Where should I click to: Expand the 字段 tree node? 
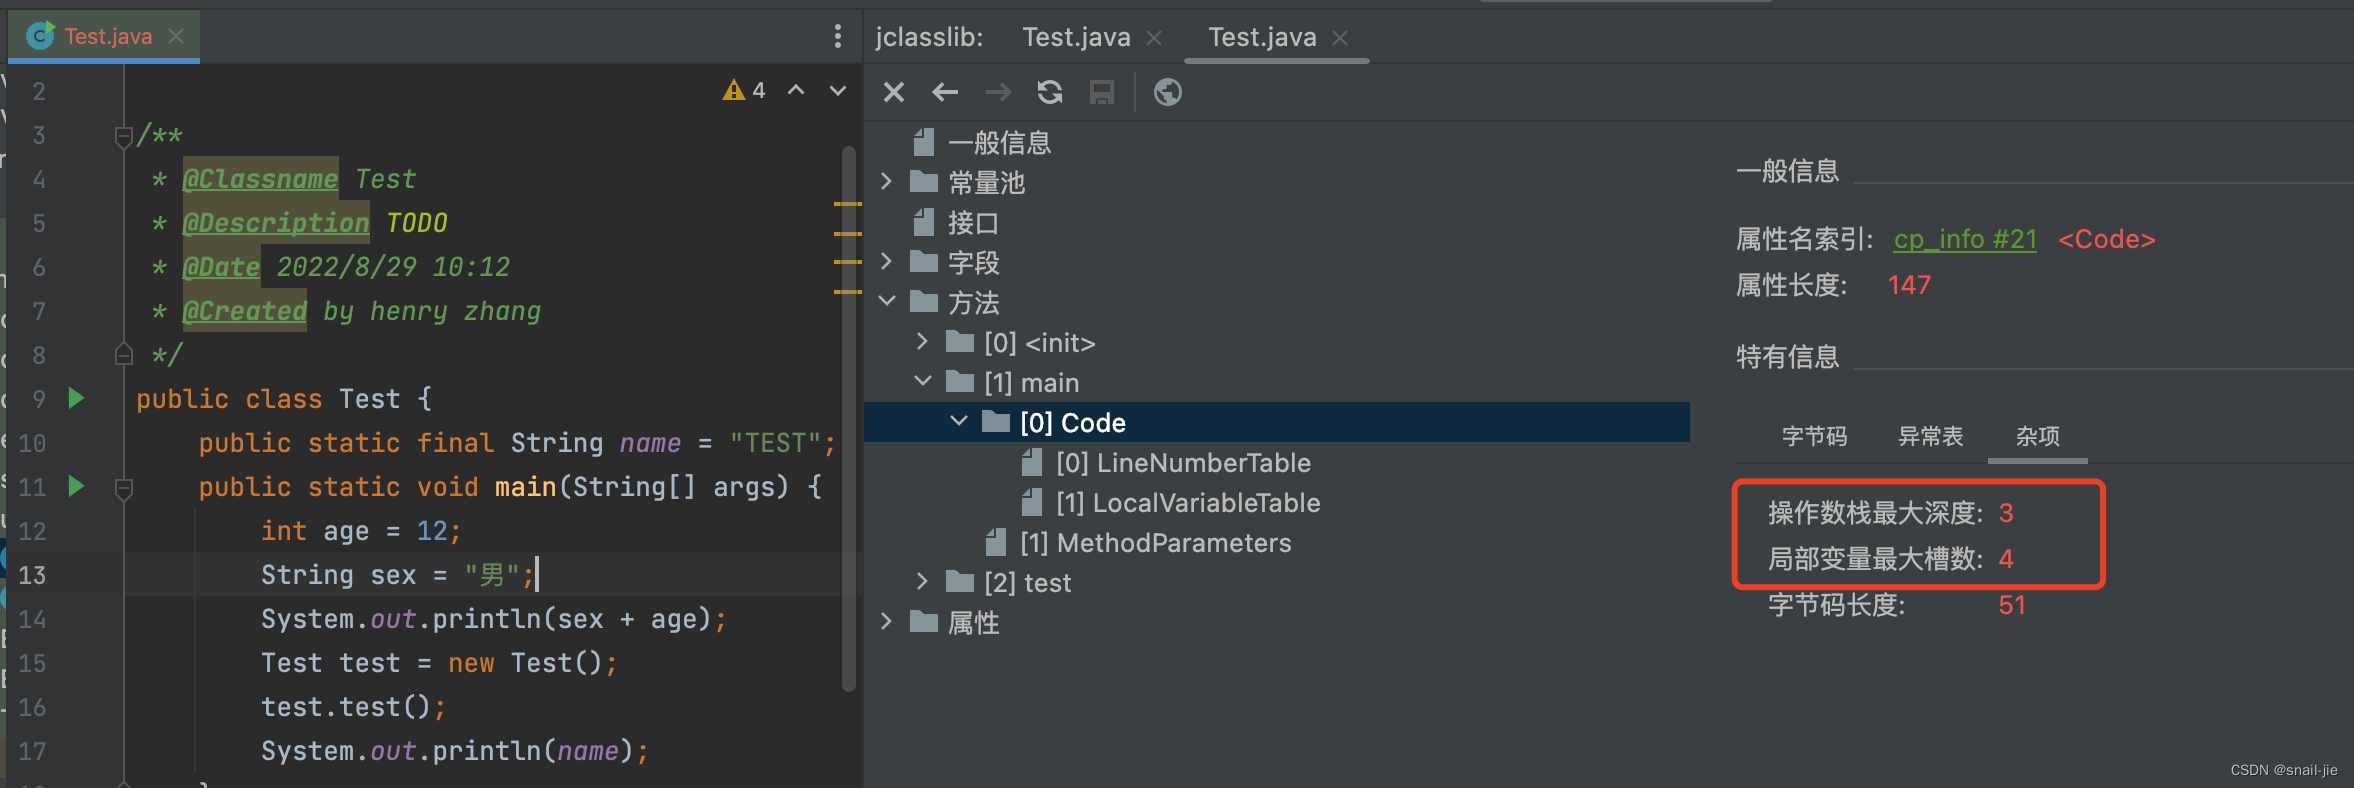[x=887, y=261]
